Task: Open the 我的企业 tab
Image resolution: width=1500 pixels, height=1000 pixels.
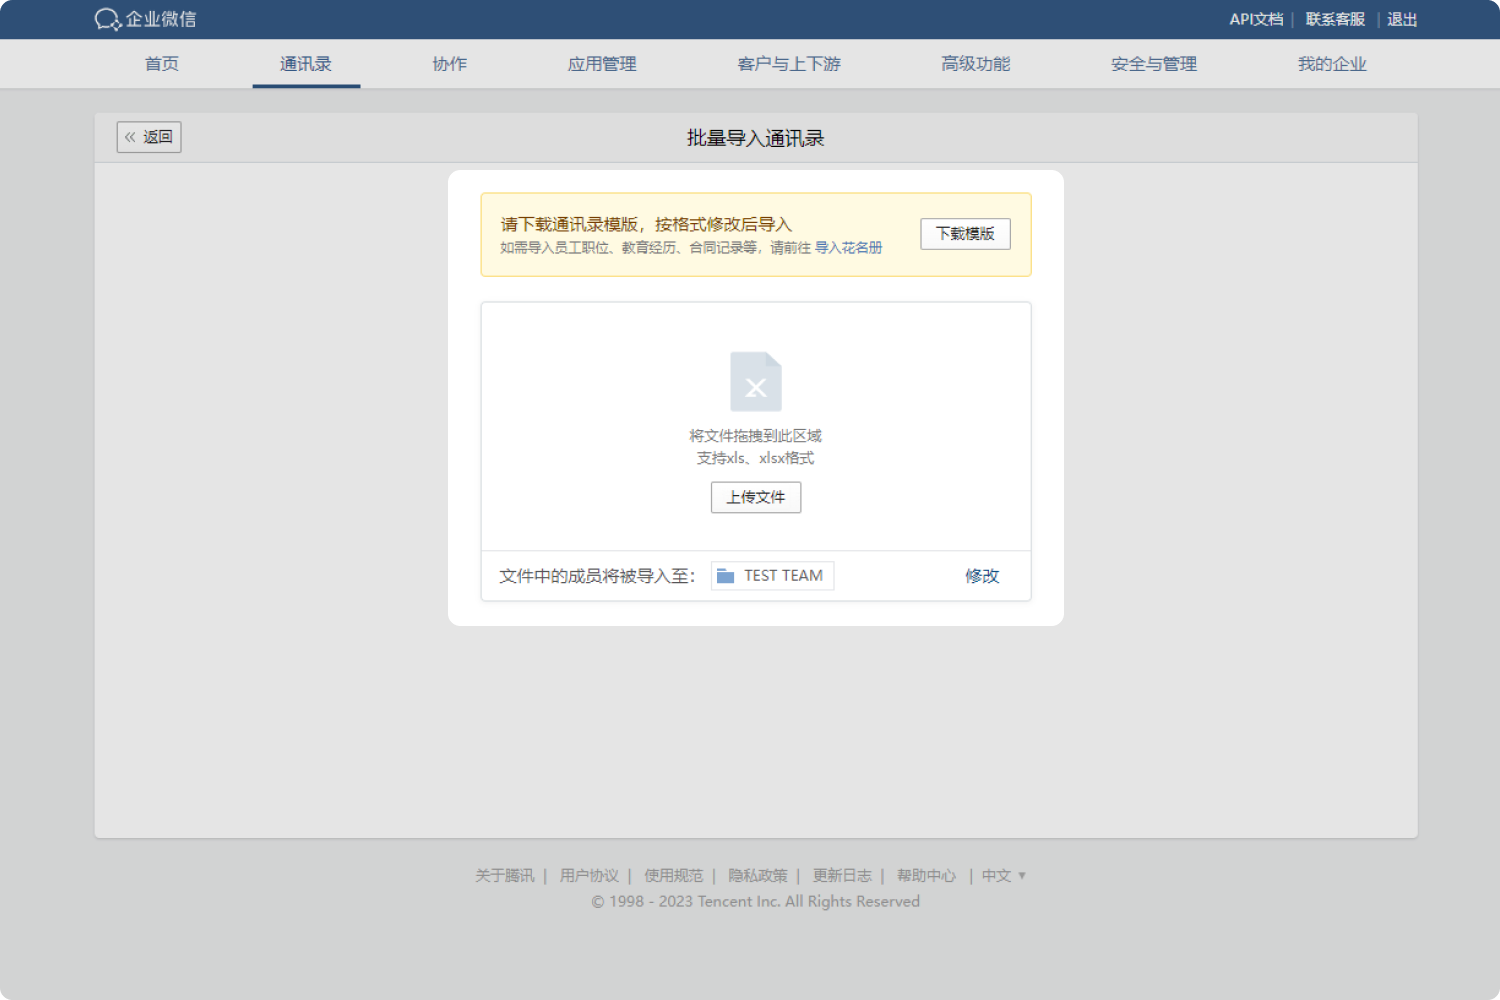Action: [1332, 64]
